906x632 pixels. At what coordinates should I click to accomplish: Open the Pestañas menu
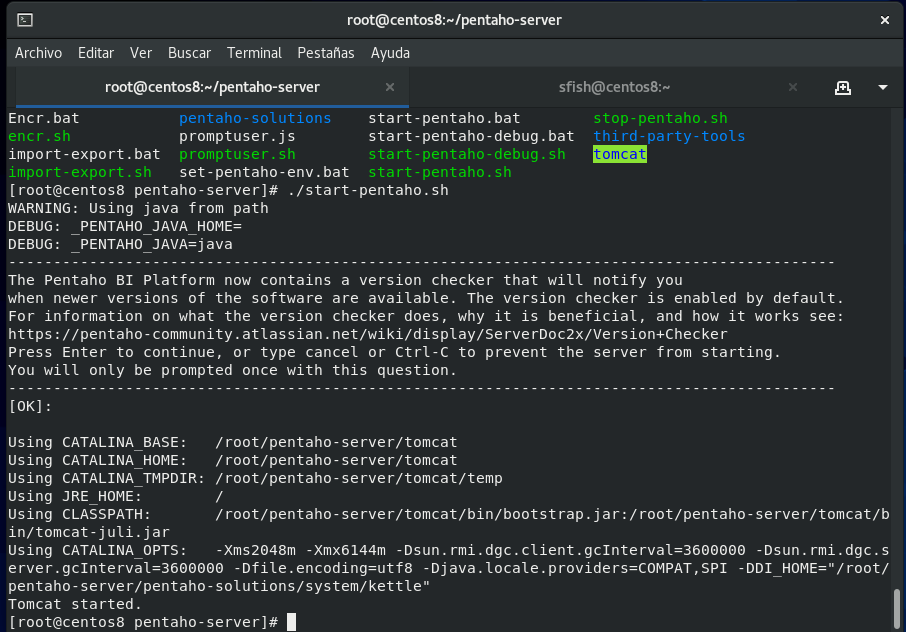click(326, 53)
